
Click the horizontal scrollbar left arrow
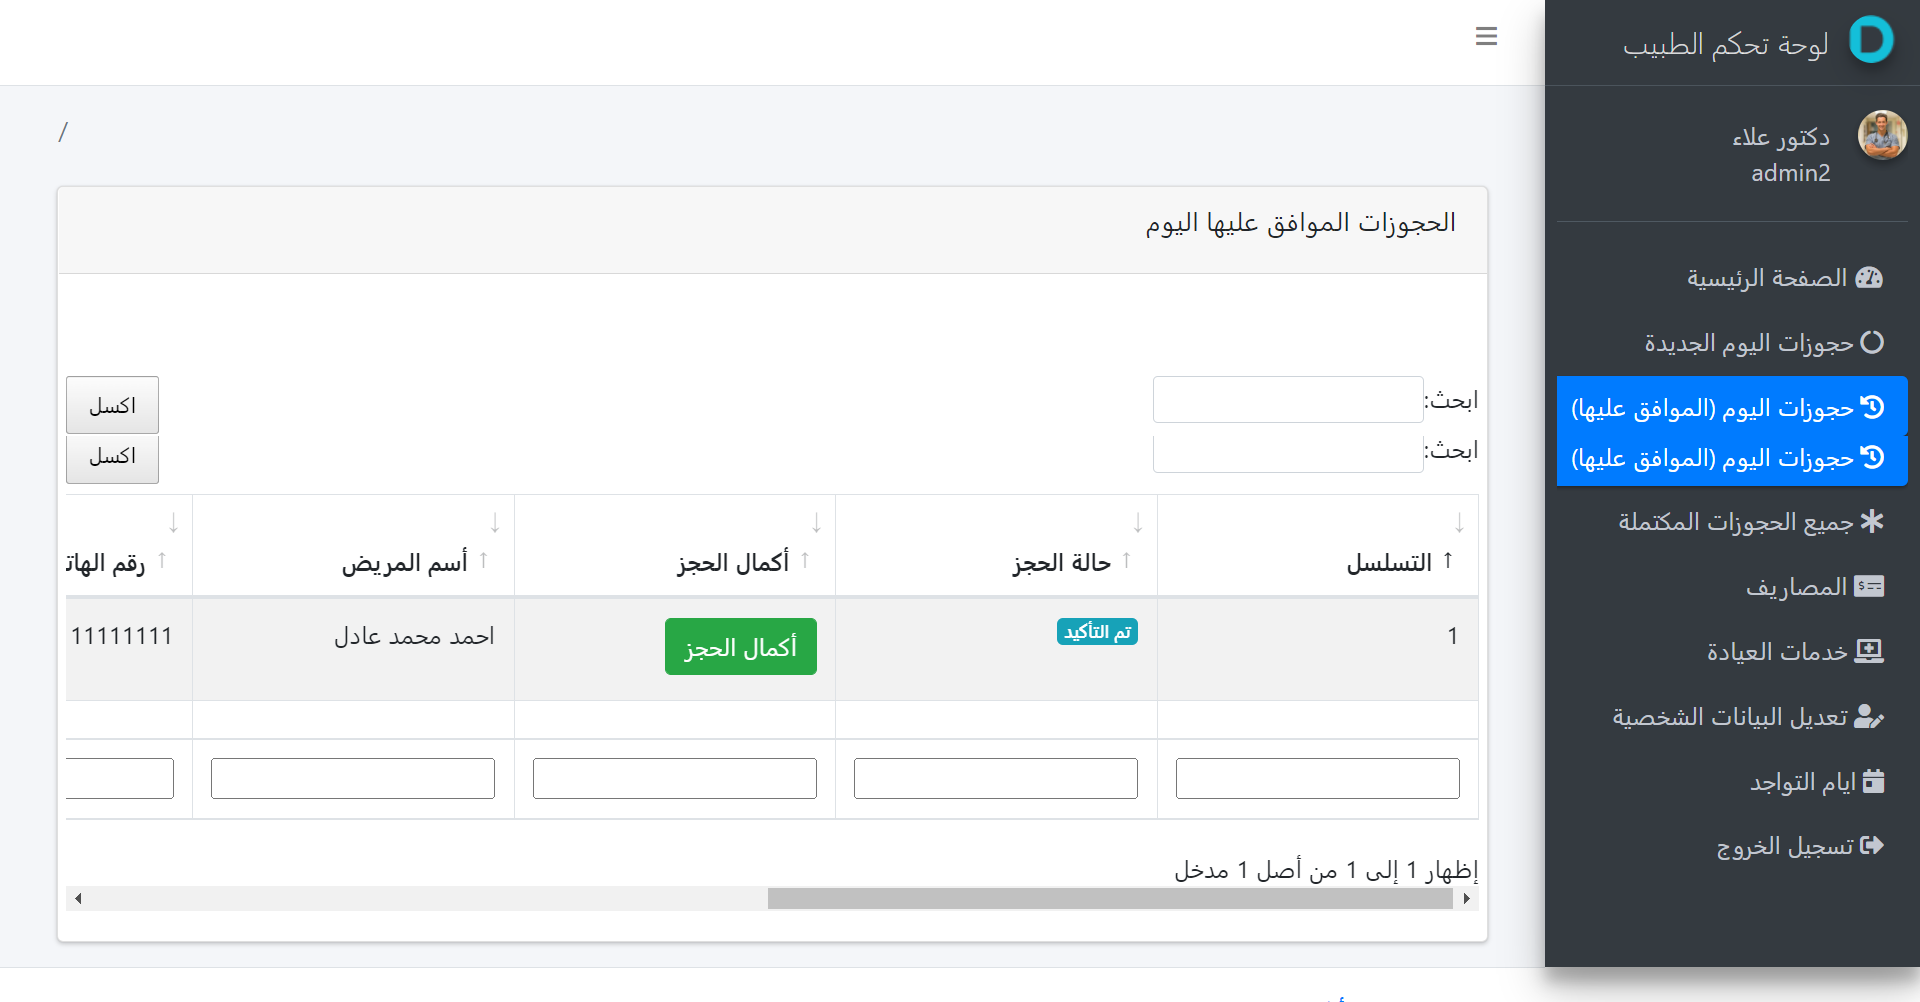pyautogui.click(x=78, y=898)
